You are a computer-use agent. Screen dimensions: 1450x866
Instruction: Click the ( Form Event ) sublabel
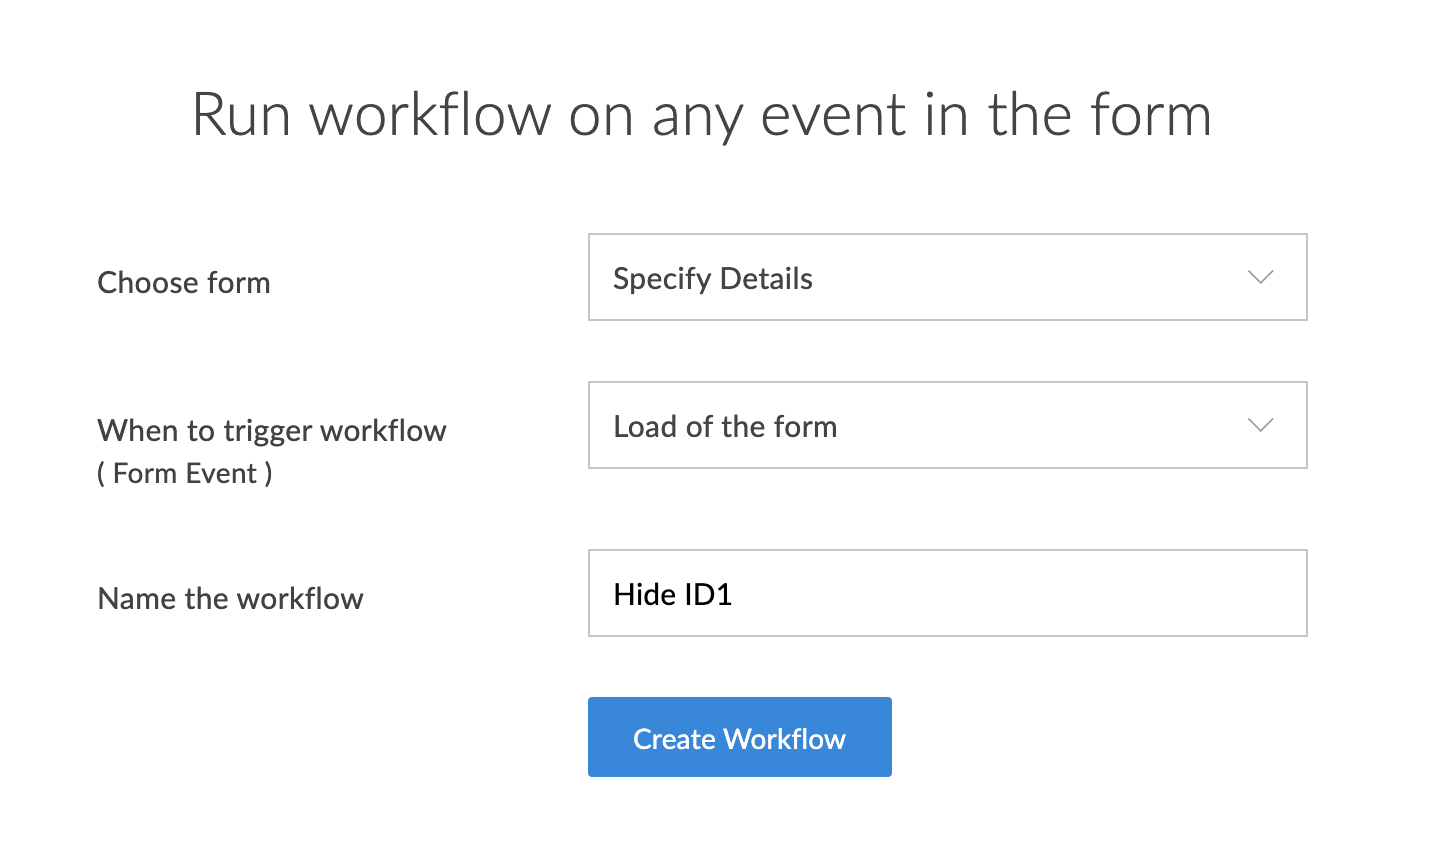[x=184, y=473]
